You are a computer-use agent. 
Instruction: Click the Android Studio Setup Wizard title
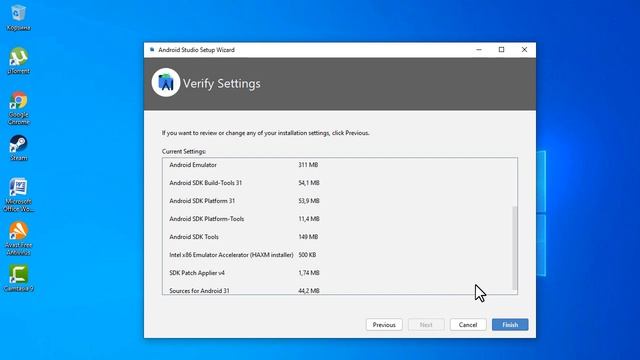click(196, 50)
